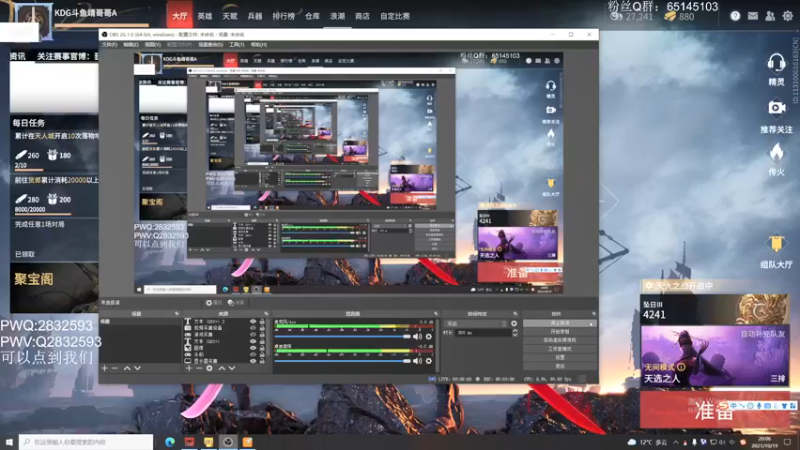The width and height of the screenshot is (800, 450).
Task: Pop out the sources dock panel
Action: (266, 314)
